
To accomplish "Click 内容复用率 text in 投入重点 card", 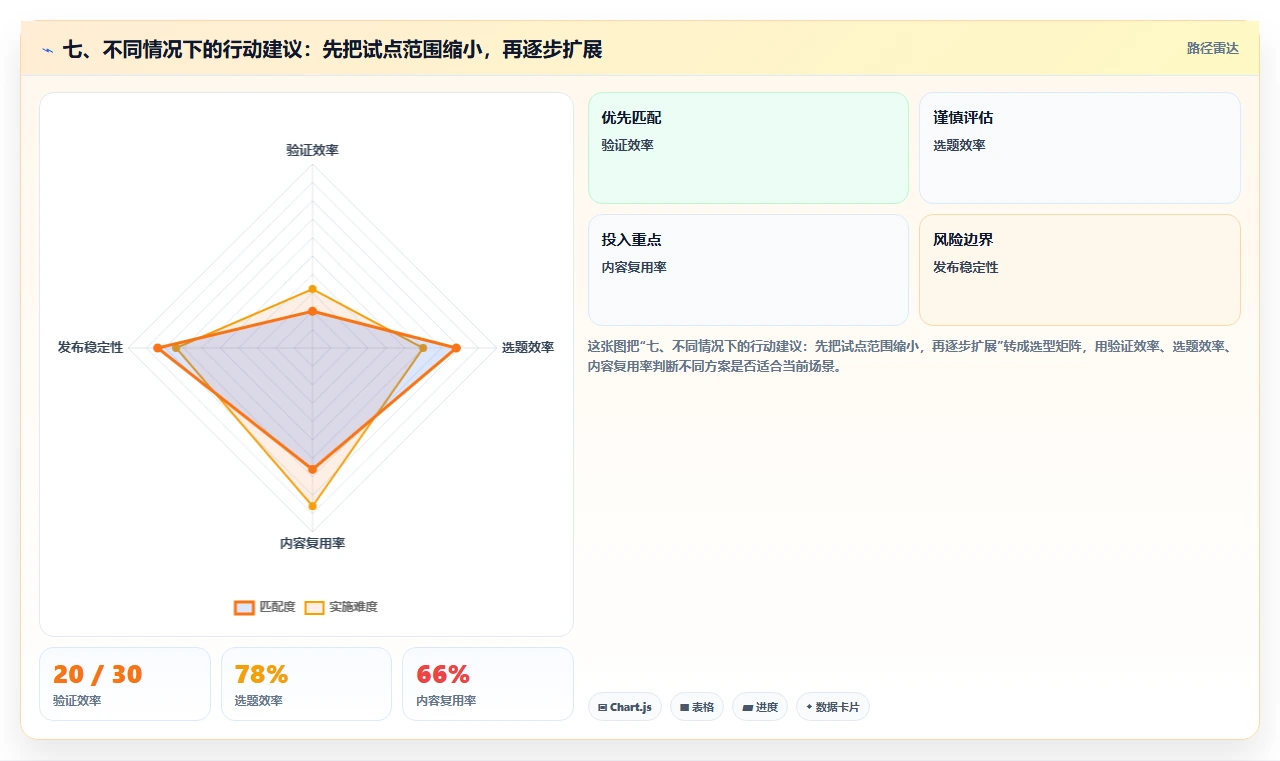I will 634,267.
